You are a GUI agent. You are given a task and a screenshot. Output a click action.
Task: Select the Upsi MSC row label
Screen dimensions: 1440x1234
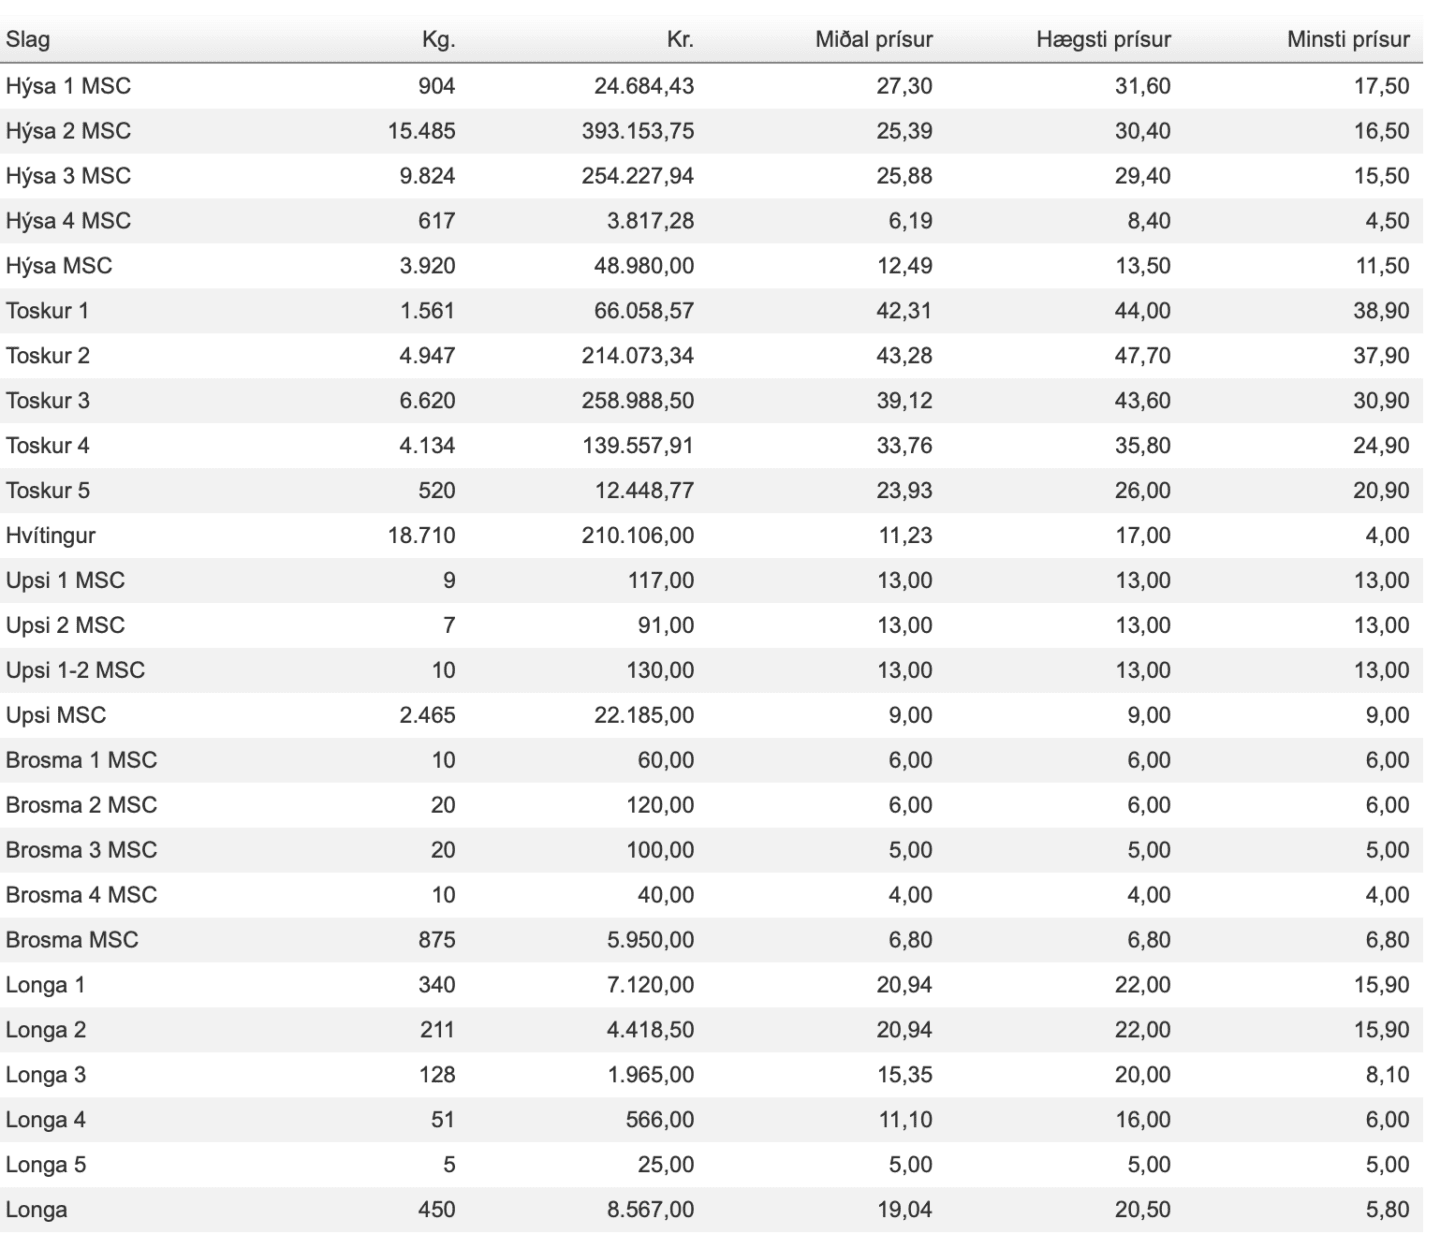(56, 715)
